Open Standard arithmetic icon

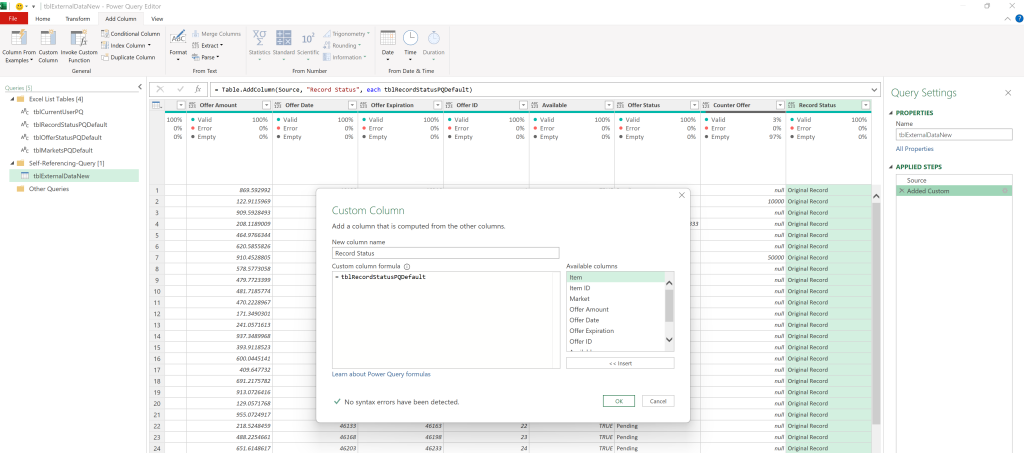click(x=283, y=38)
